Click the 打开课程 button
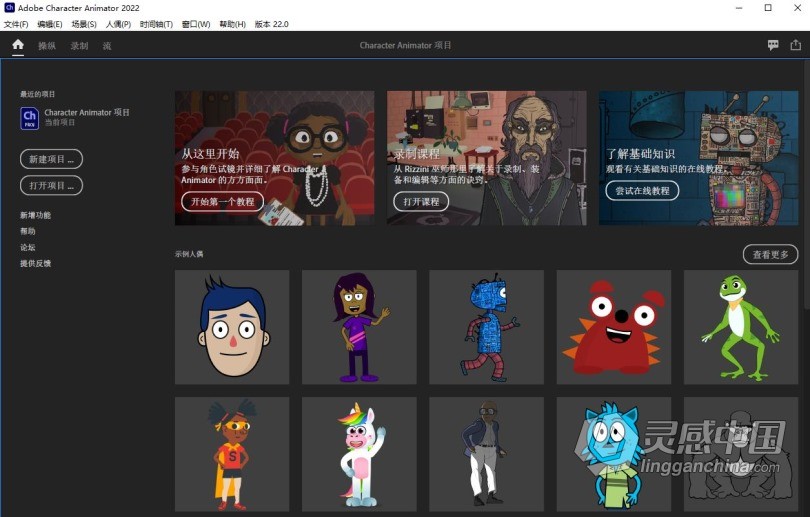Screen dimensions: 810x517 (421, 201)
